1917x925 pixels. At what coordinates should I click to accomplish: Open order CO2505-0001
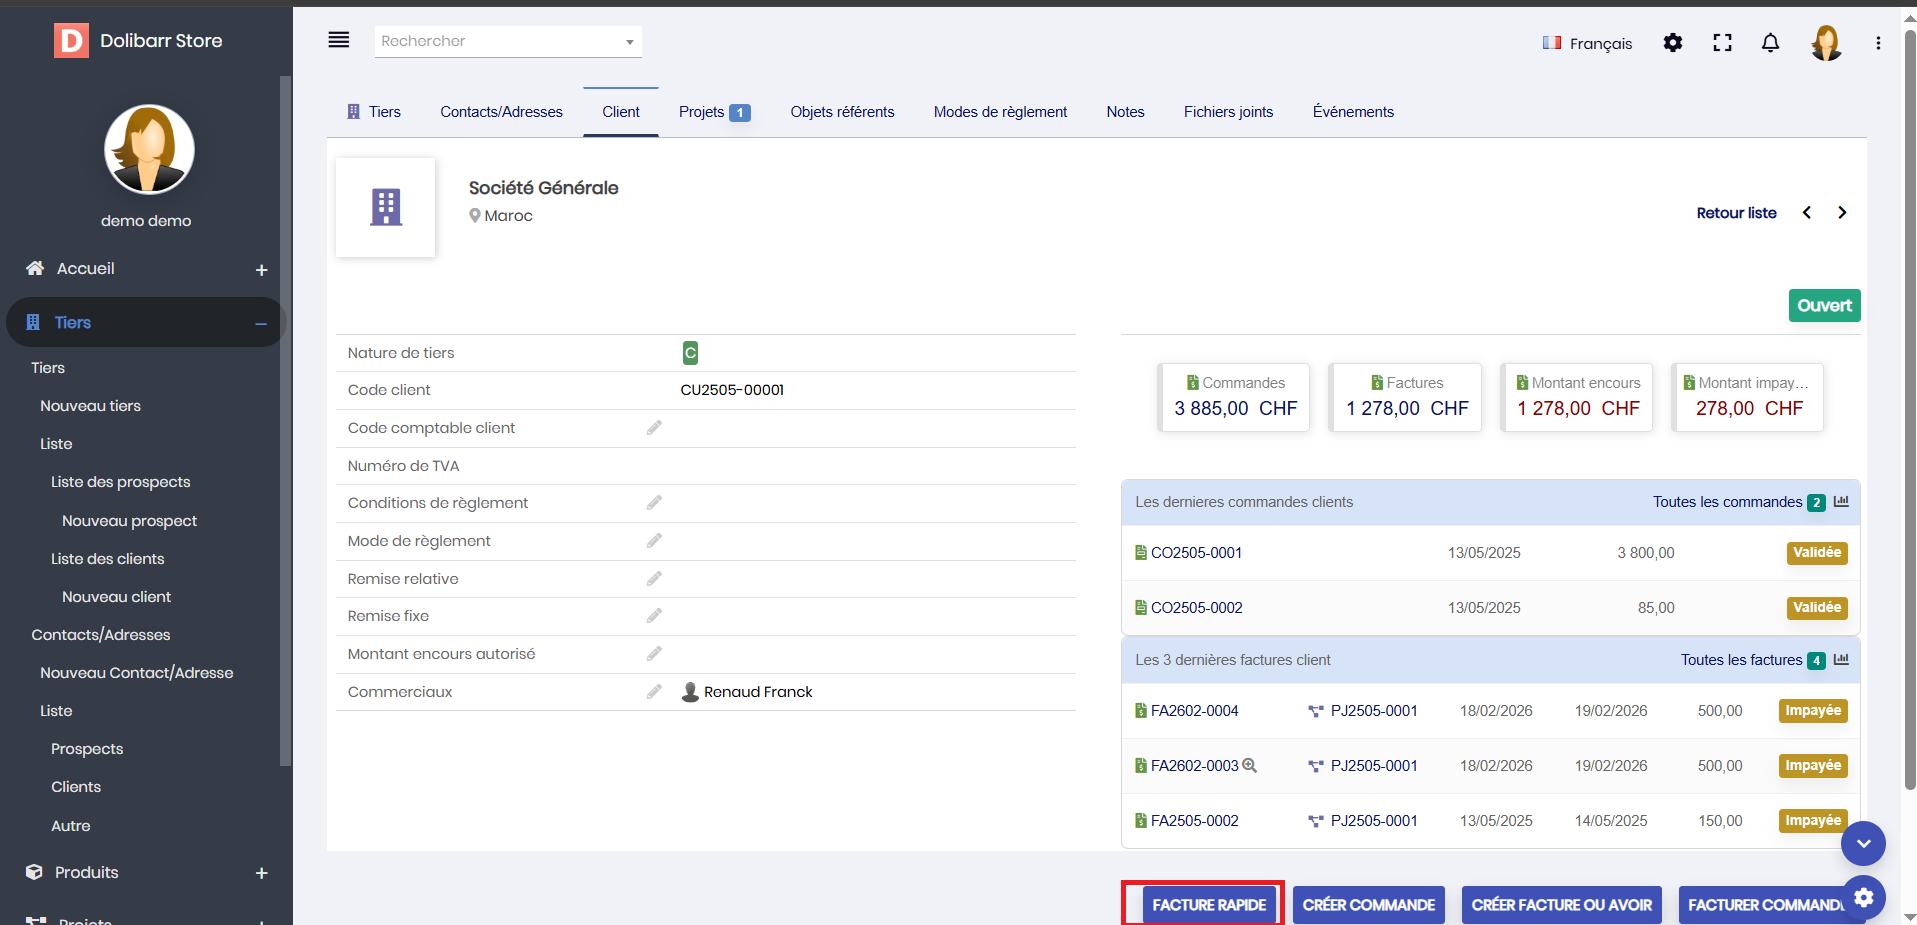pyautogui.click(x=1196, y=553)
